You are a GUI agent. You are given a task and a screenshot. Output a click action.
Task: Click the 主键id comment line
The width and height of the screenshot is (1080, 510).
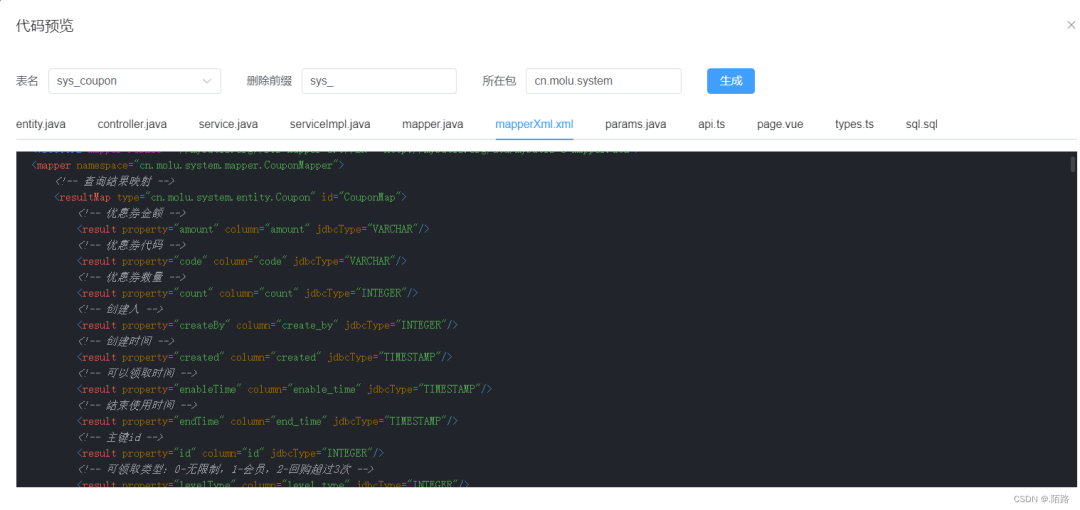(x=121, y=437)
